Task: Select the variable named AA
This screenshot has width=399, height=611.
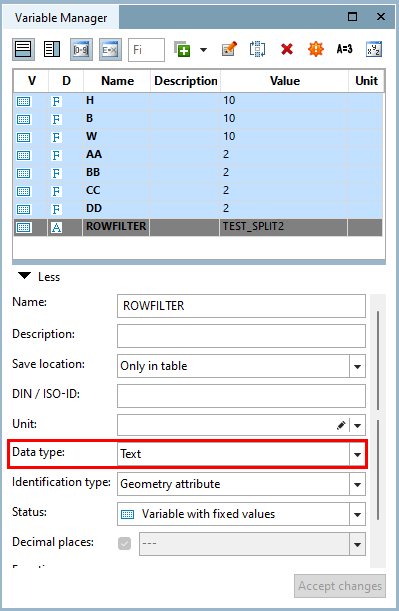Action: 117,154
